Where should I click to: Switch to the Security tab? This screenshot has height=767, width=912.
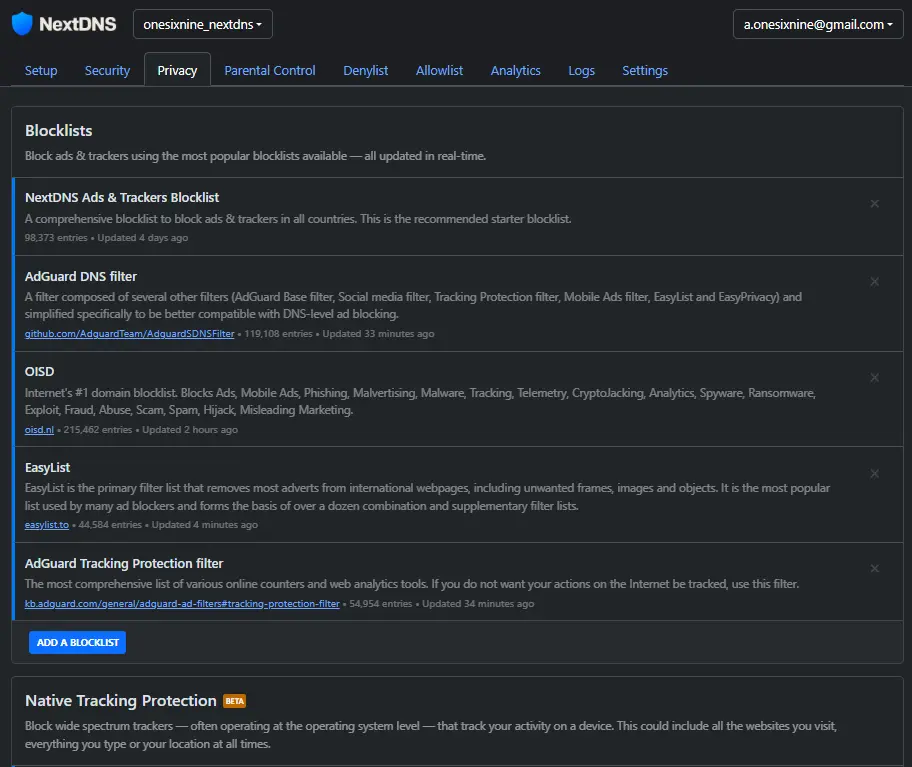click(107, 70)
